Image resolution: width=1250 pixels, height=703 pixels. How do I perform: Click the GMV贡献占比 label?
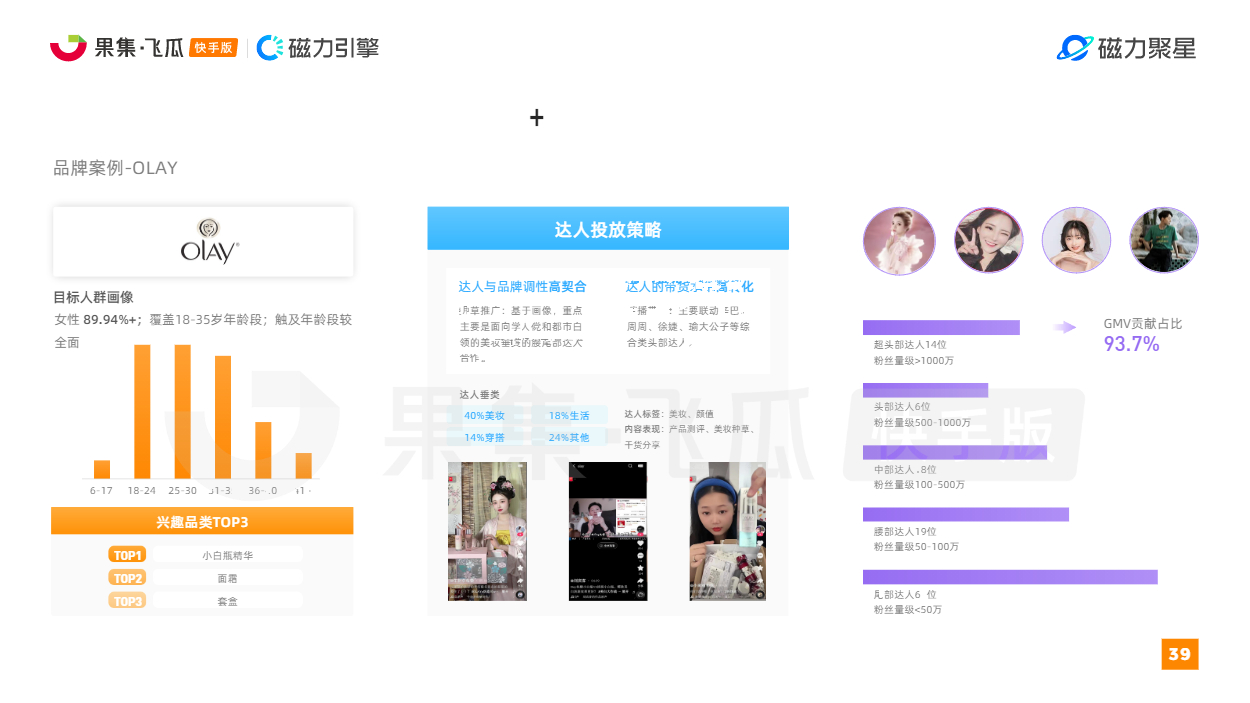pyautogui.click(x=1143, y=324)
